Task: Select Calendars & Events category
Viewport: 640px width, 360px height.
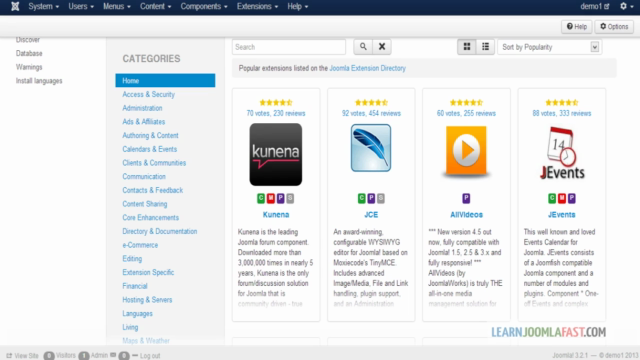Action: (149, 149)
